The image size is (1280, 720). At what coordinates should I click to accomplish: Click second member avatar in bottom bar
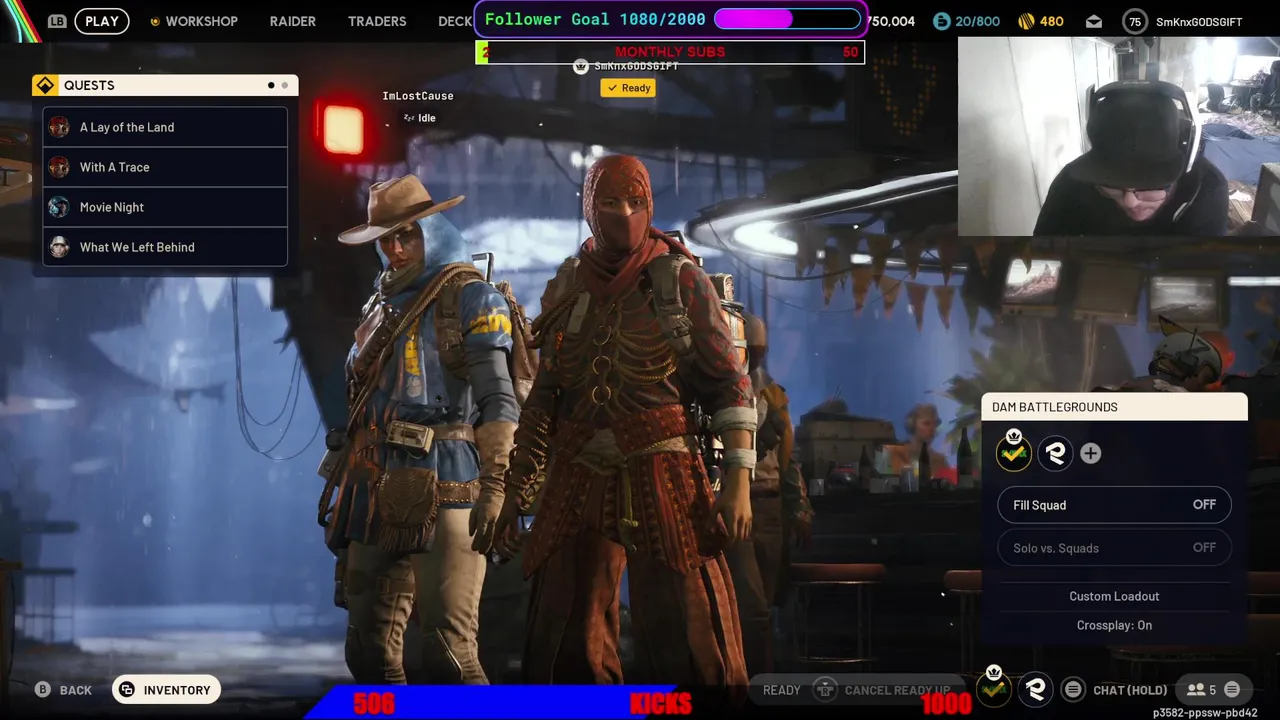(1036, 689)
